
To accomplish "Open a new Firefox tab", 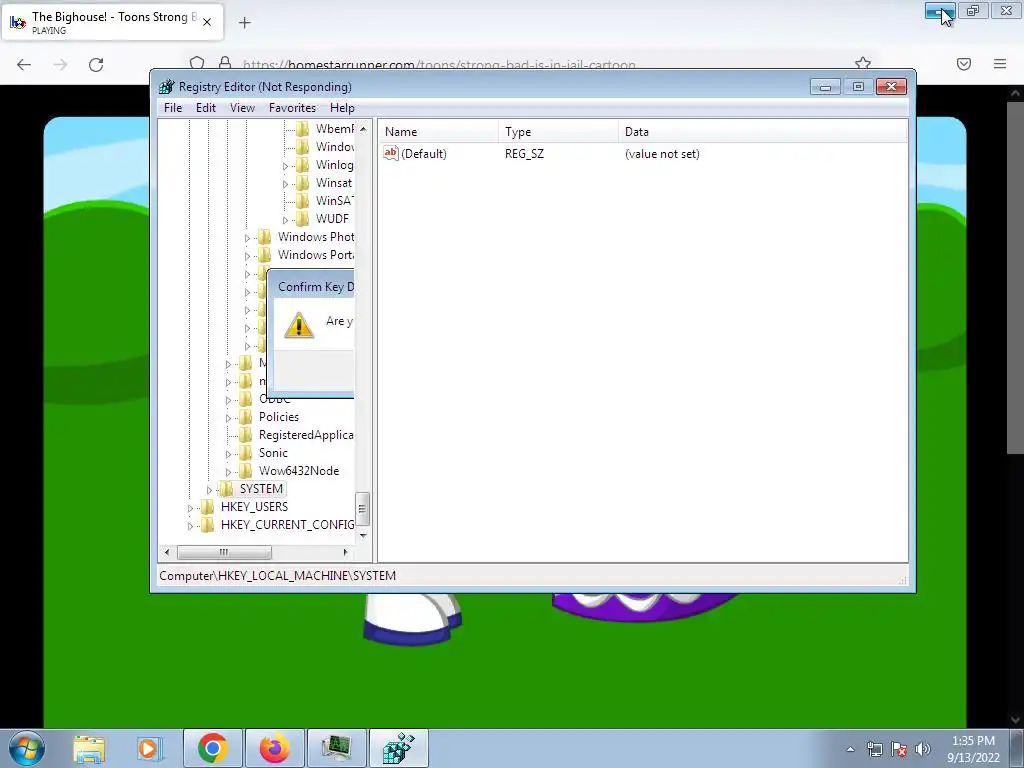I will (244, 23).
